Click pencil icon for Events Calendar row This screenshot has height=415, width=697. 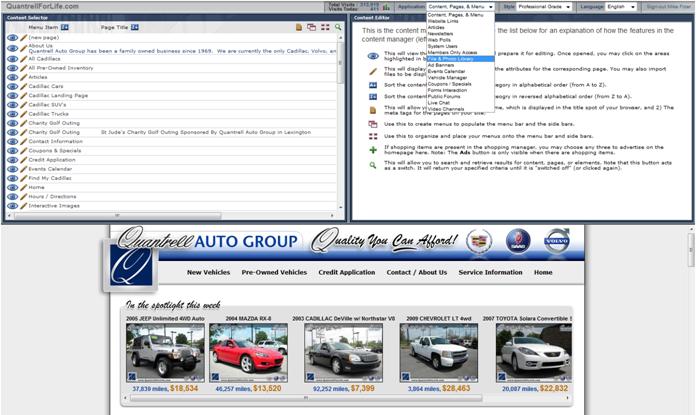pos(24,169)
